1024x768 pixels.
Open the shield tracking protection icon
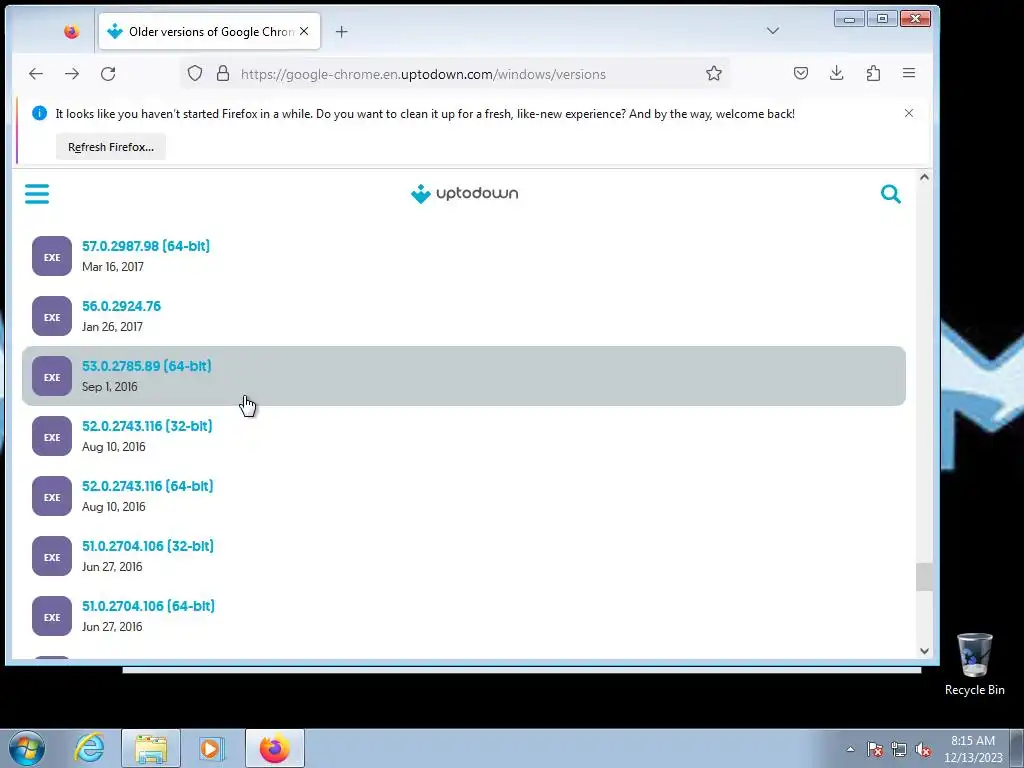click(x=195, y=73)
